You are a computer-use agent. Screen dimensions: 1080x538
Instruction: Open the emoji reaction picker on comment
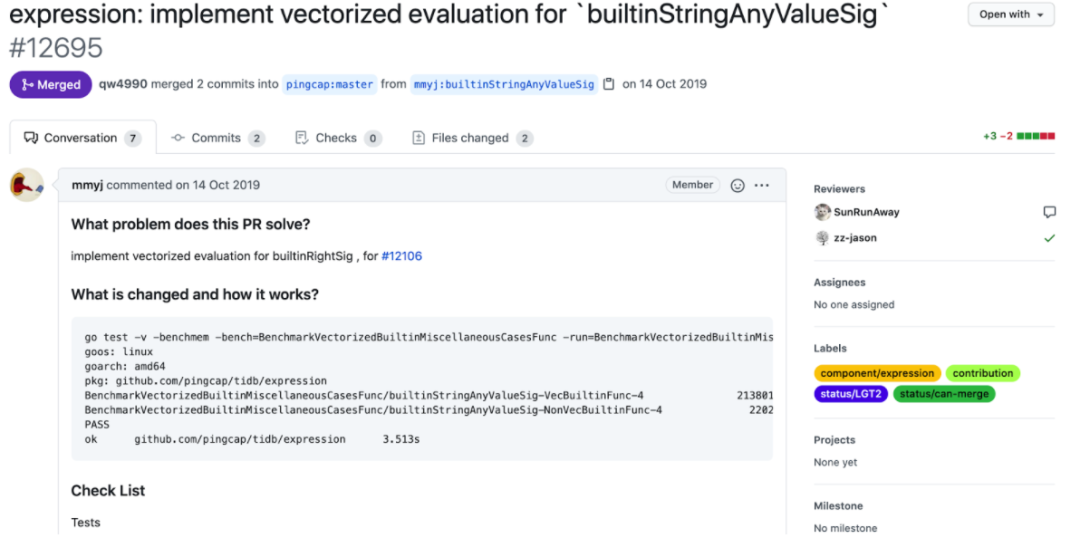tap(738, 185)
